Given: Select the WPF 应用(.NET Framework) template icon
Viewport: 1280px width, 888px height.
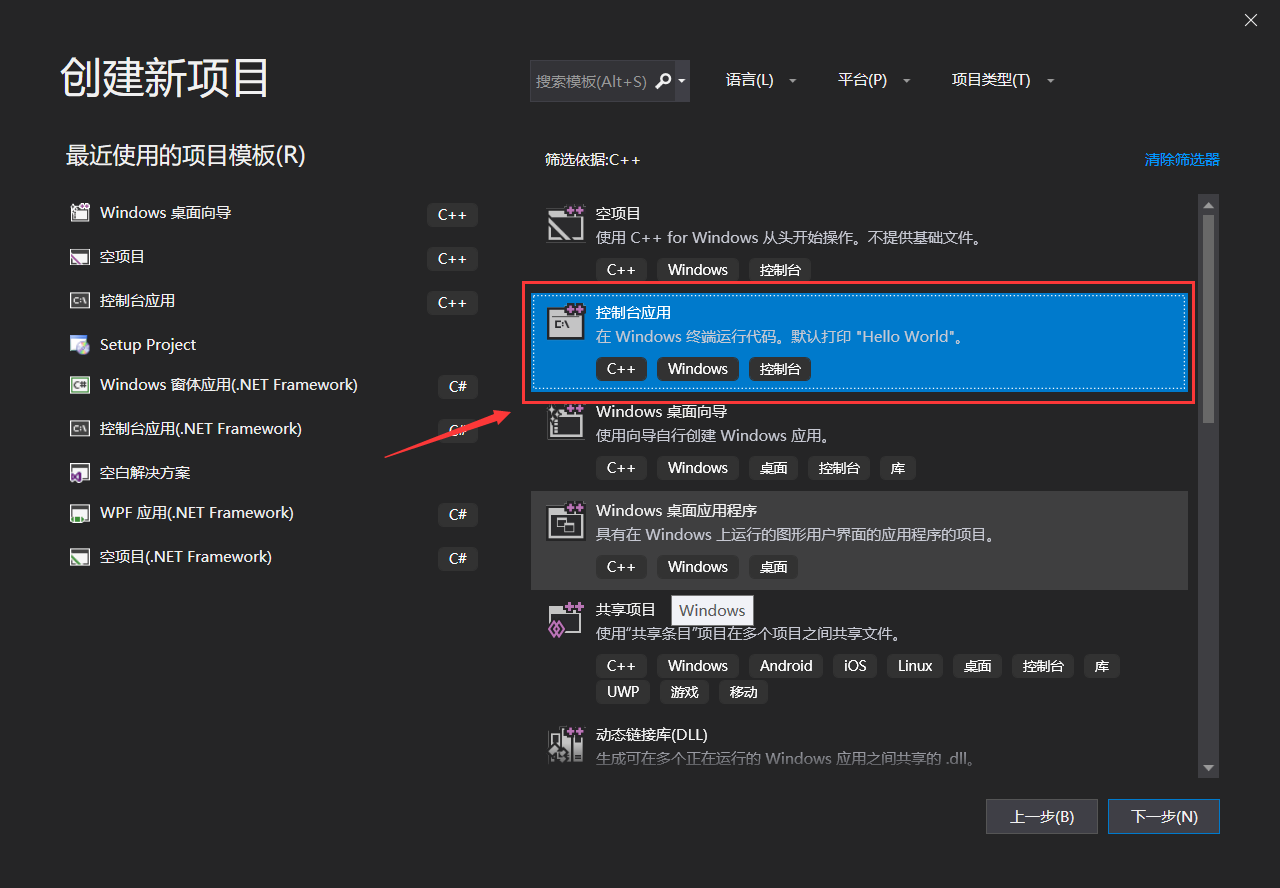Looking at the screenshot, I should [x=79, y=513].
